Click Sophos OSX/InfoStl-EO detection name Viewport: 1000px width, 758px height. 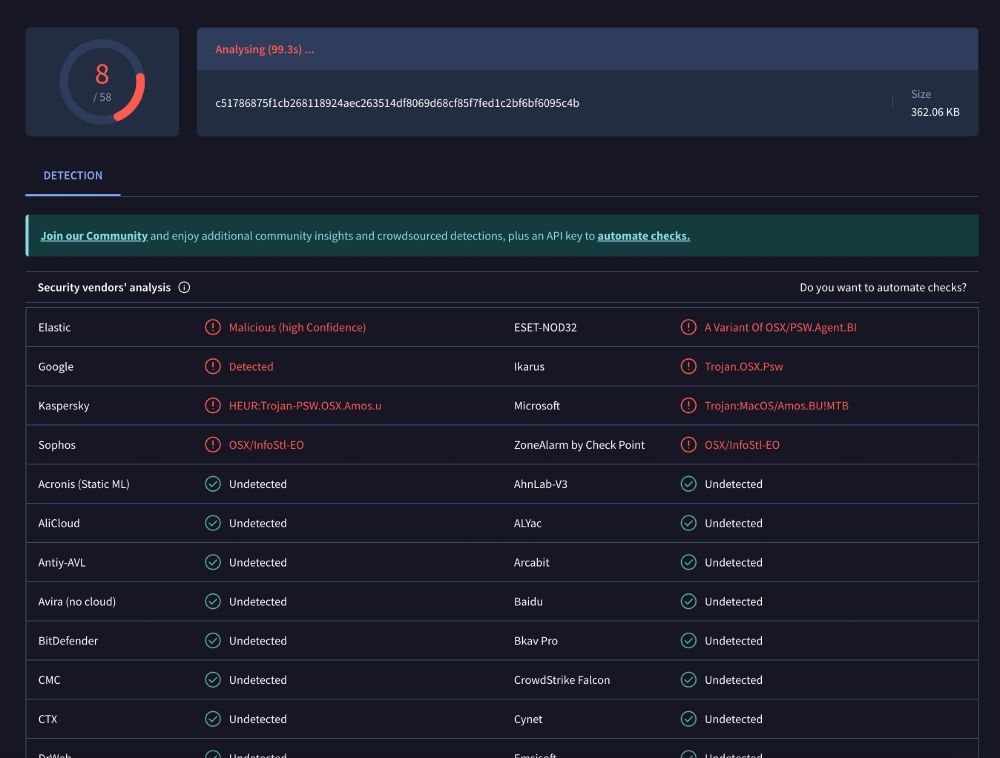(266, 445)
